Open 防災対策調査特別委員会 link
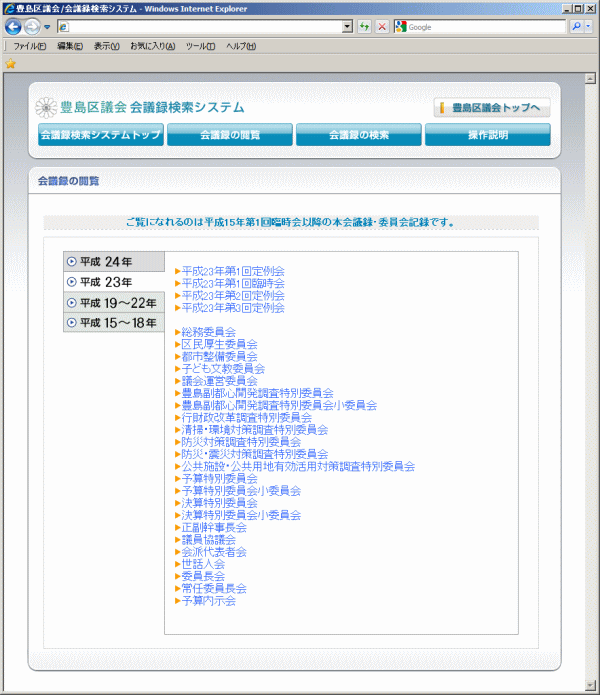The image size is (600, 695). click(x=241, y=442)
